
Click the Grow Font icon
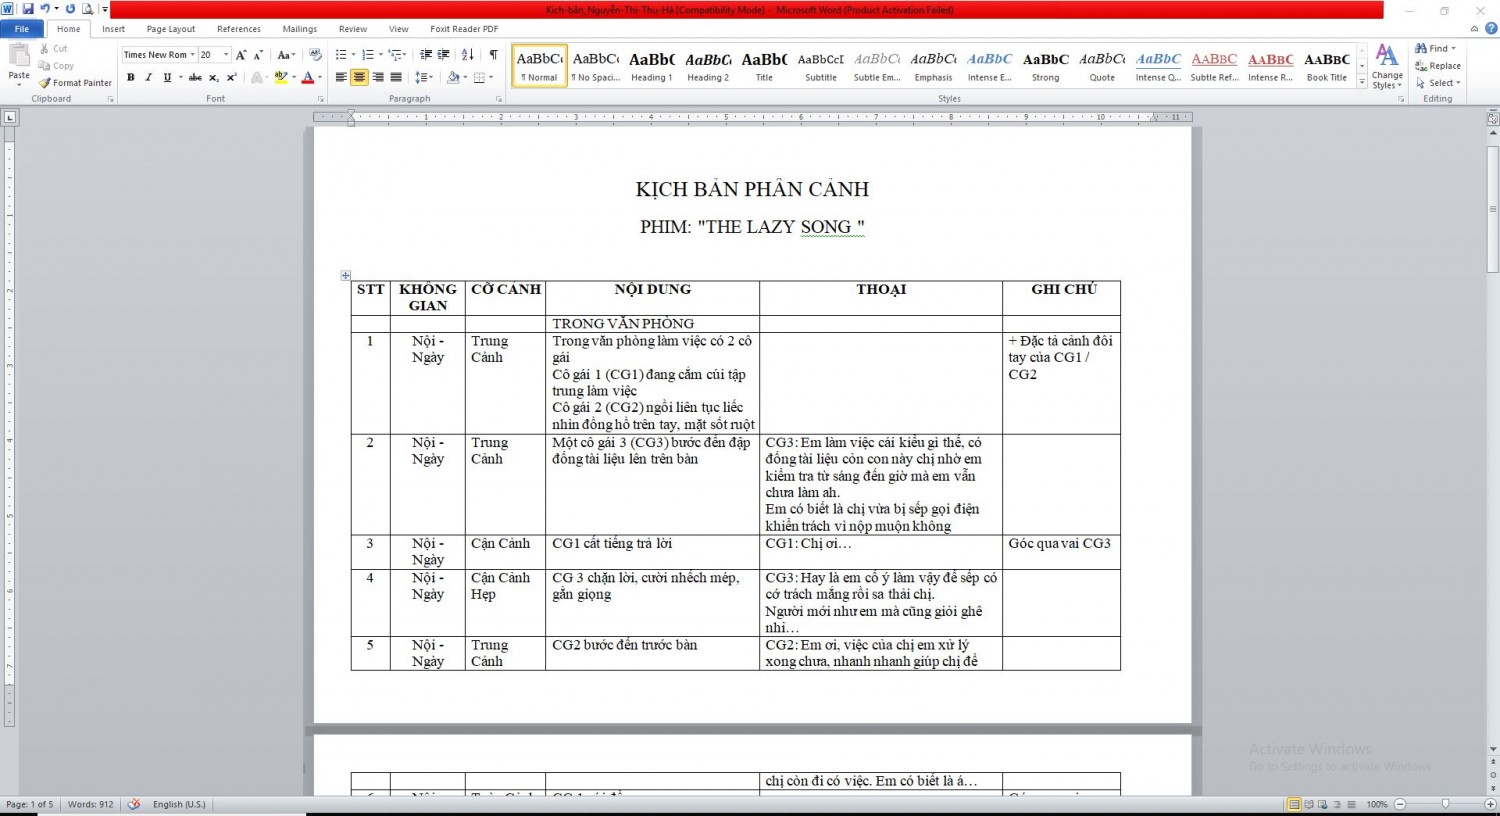[x=241, y=55]
